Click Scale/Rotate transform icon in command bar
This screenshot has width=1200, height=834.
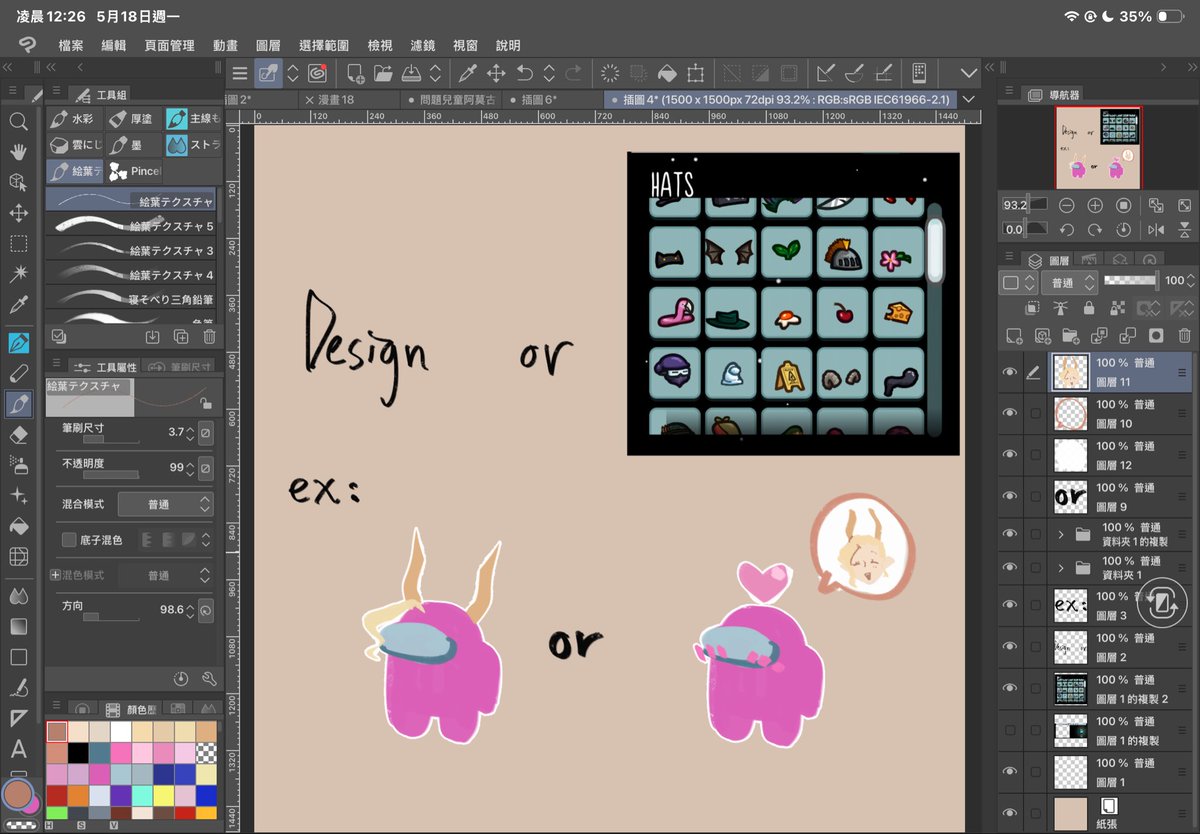696,73
